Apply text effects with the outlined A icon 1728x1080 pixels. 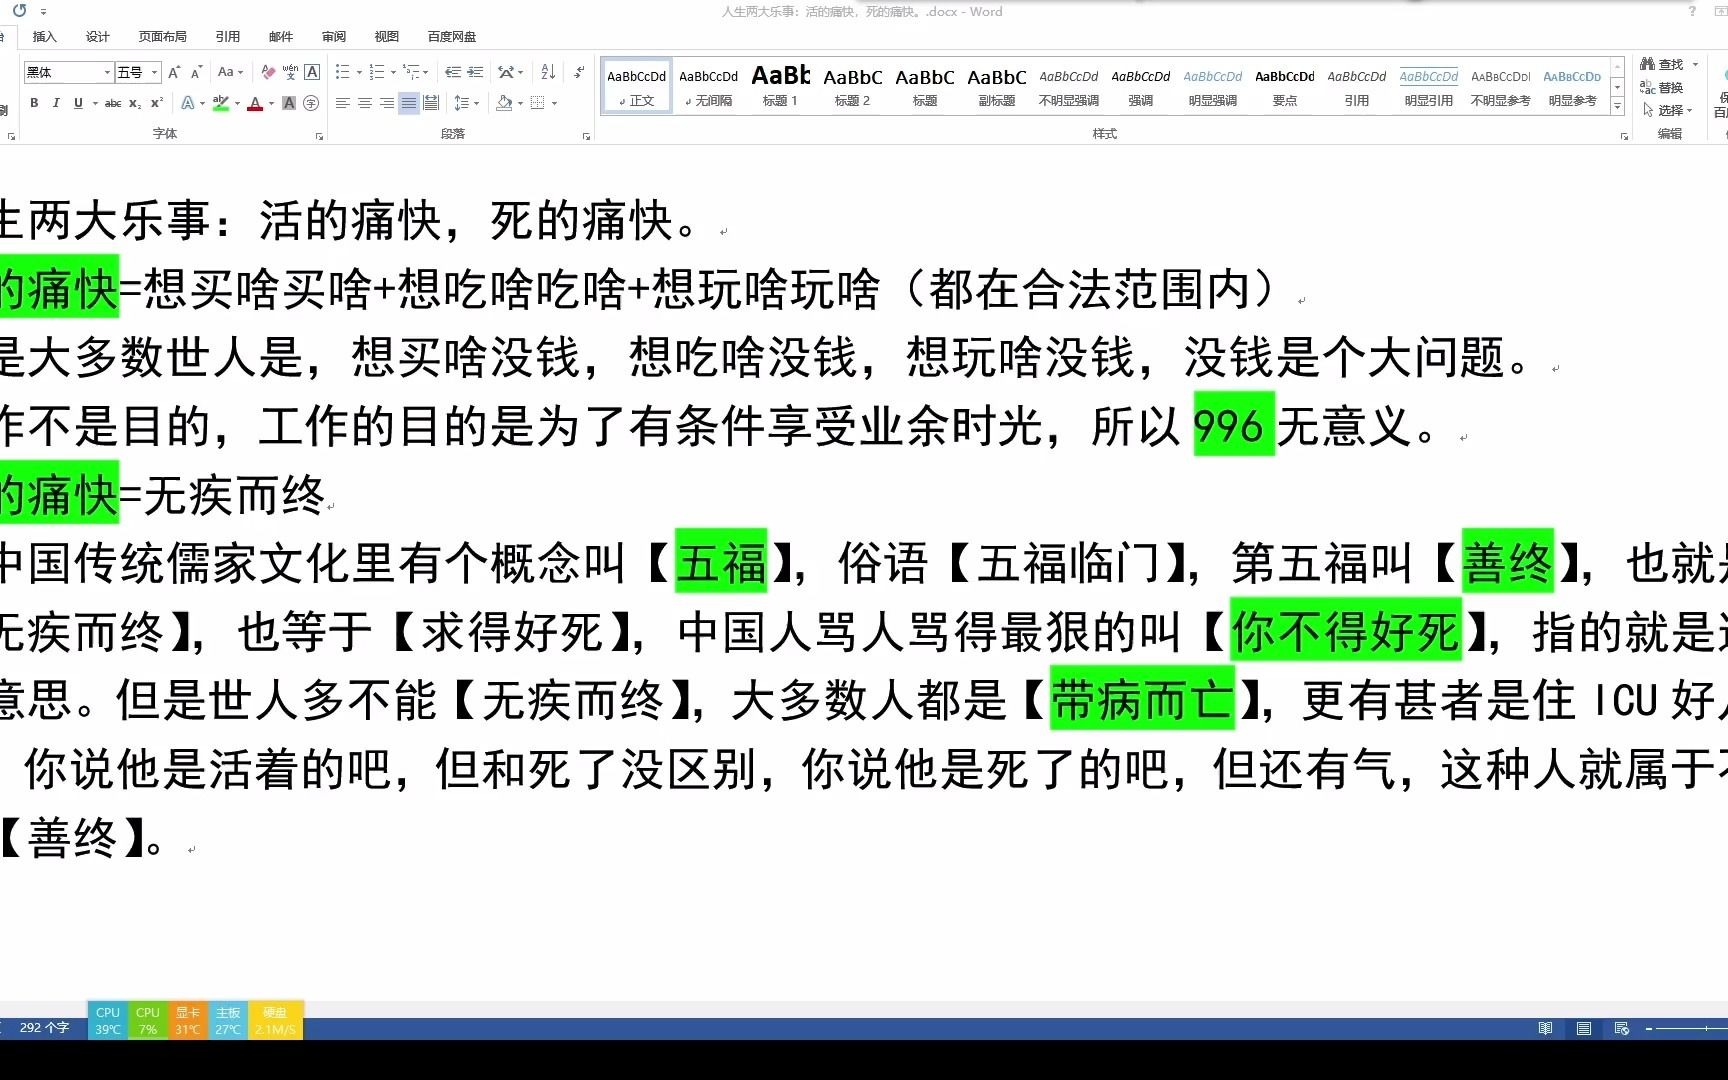click(x=187, y=103)
